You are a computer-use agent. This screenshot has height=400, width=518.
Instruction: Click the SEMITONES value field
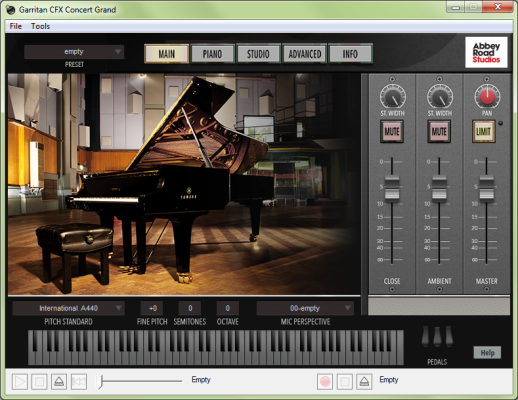(x=190, y=308)
